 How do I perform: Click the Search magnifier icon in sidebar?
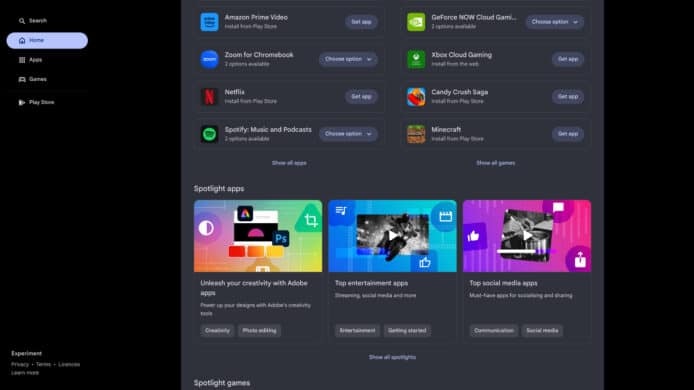click(22, 21)
